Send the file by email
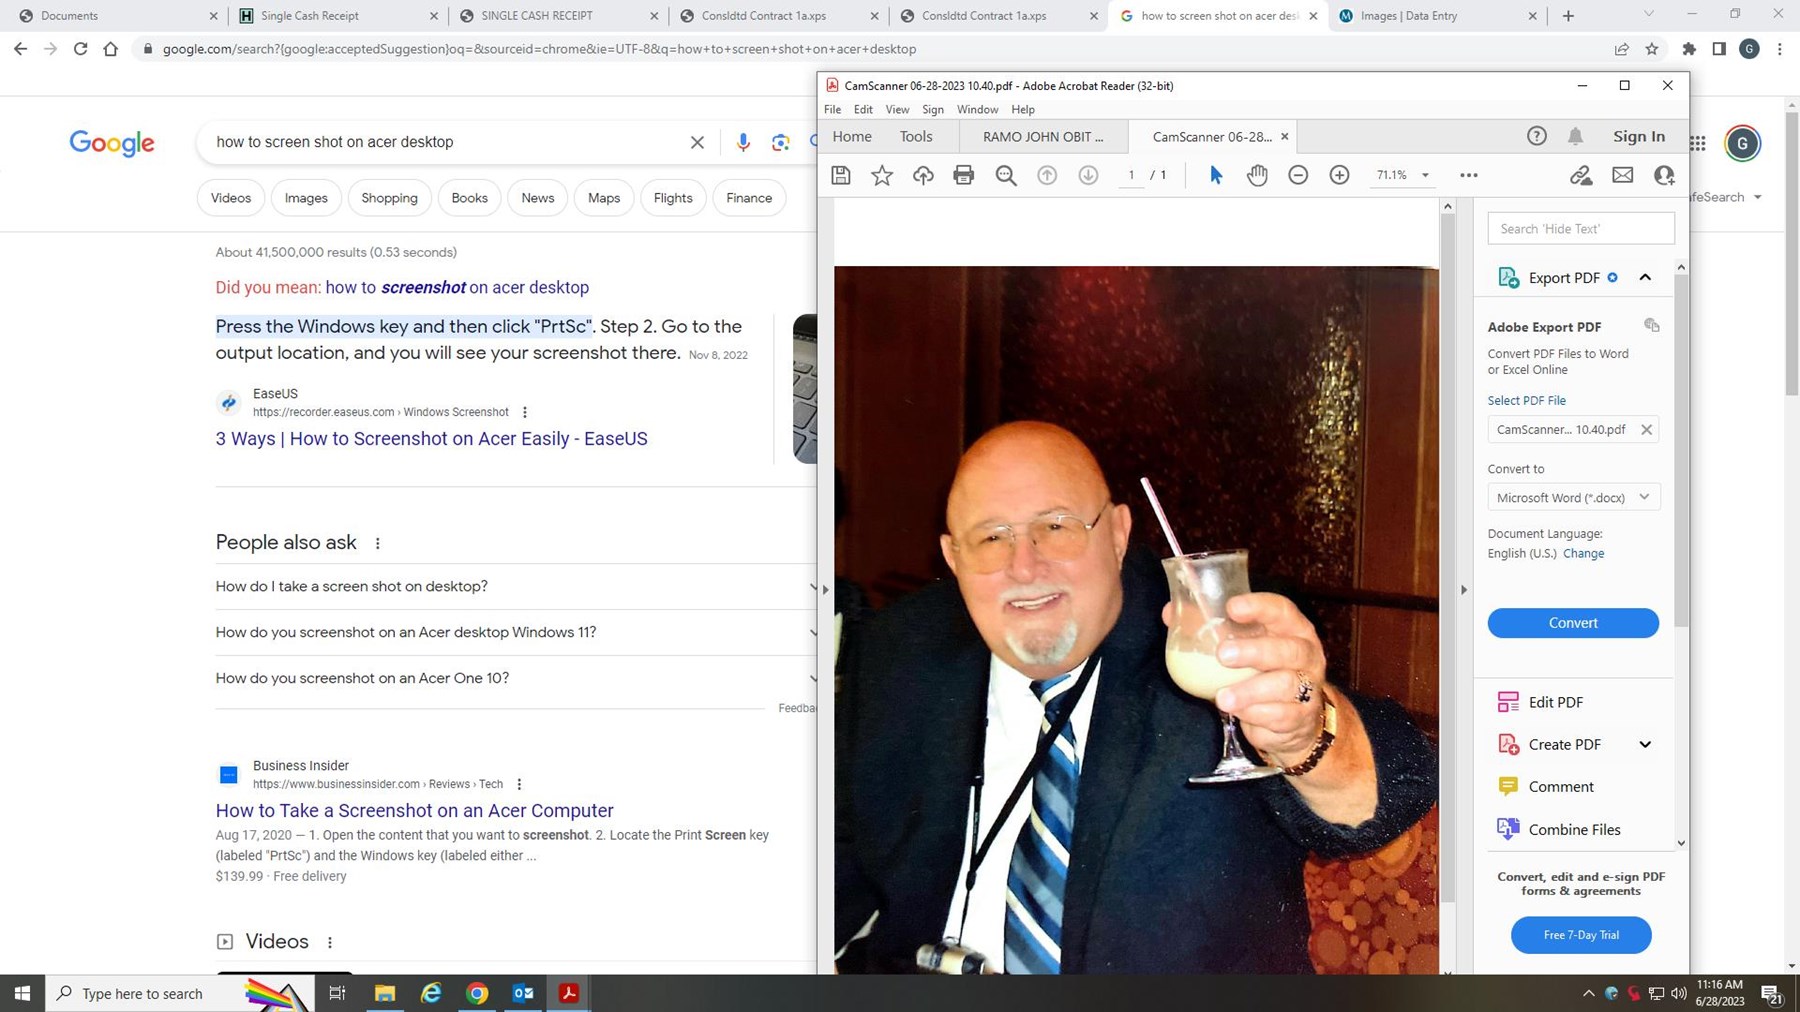Image resolution: width=1800 pixels, height=1012 pixels. click(1622, 175)
